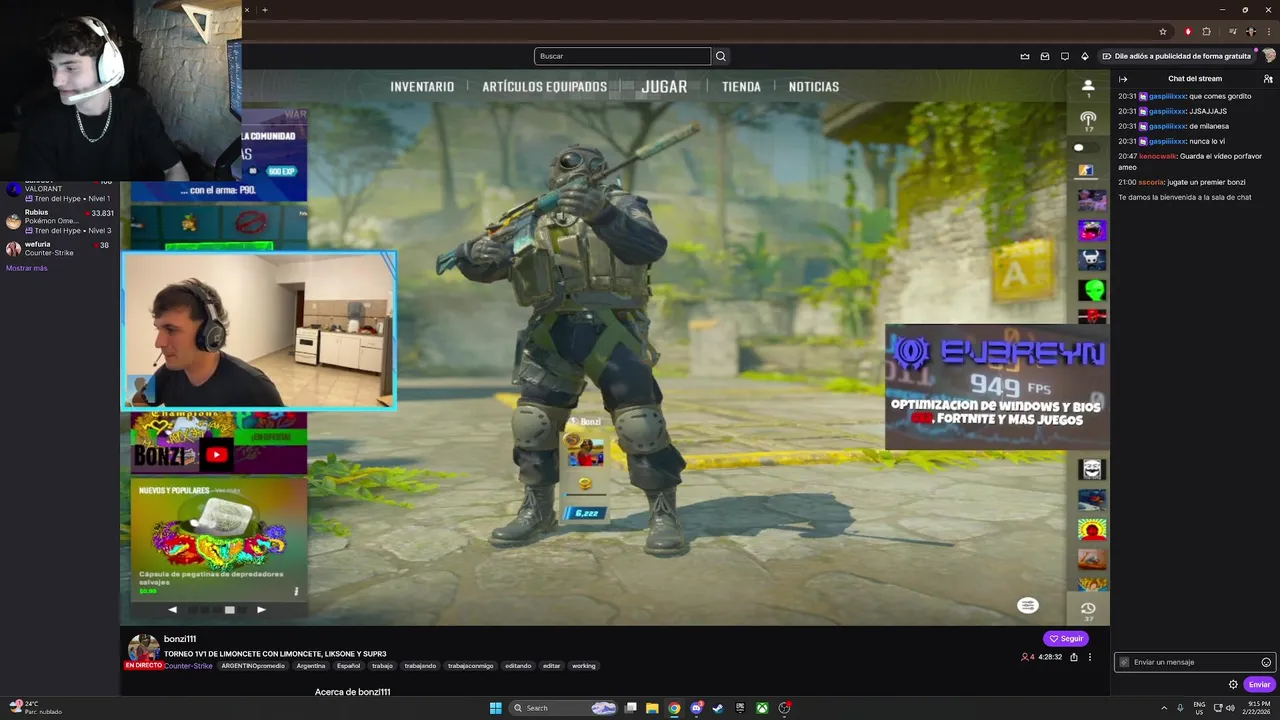The height and width of the screenshot is (720, 1280).
Task: Open stream more options three-dots
Action: pyautogui.click(x=1090, y=657)
